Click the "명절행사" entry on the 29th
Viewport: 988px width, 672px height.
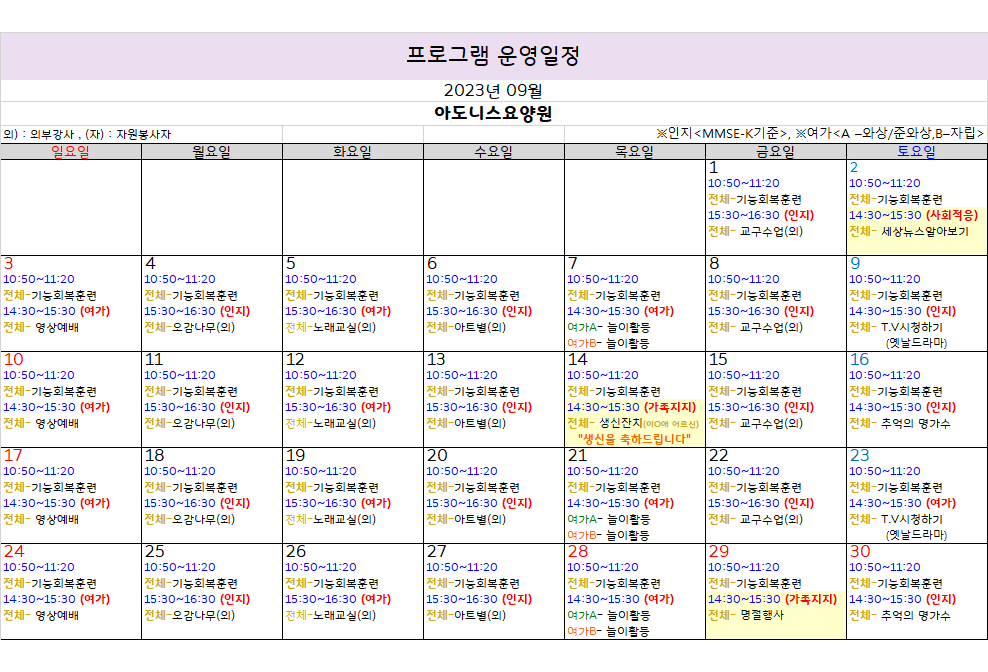[x=762, y=615]
